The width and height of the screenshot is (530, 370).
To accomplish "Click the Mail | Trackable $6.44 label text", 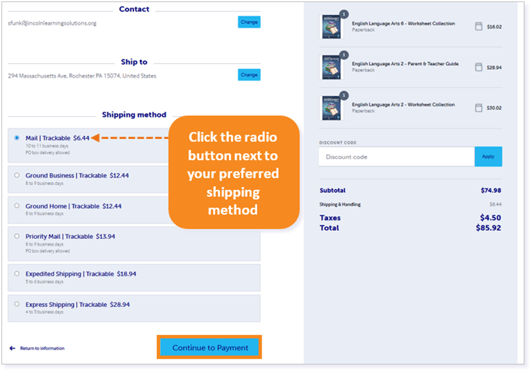I will click(x=57, y=138).
